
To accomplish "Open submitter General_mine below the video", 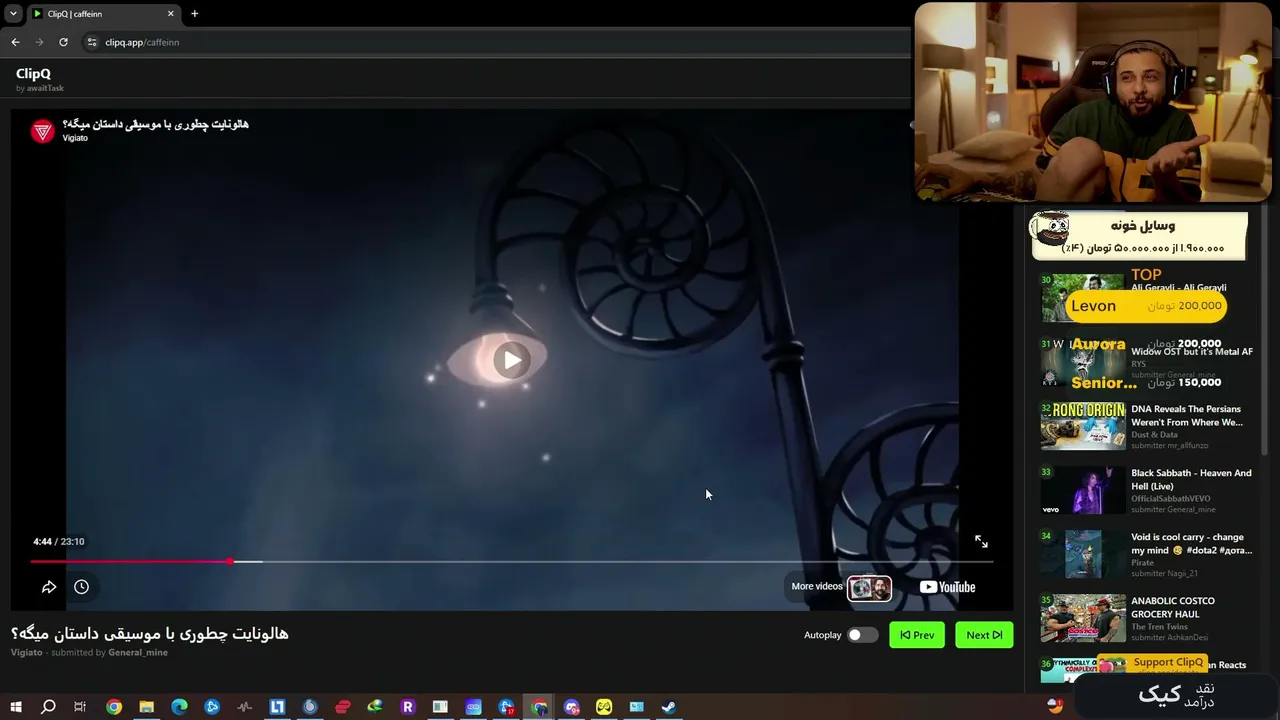I will pos(138,652).
